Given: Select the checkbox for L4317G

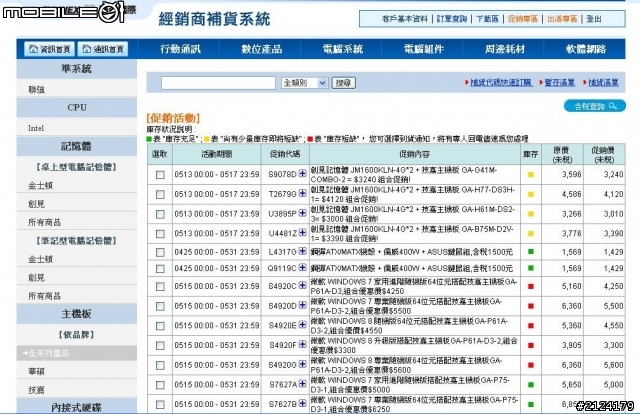Looking at the screenshot, I should [x=160, y=252].
